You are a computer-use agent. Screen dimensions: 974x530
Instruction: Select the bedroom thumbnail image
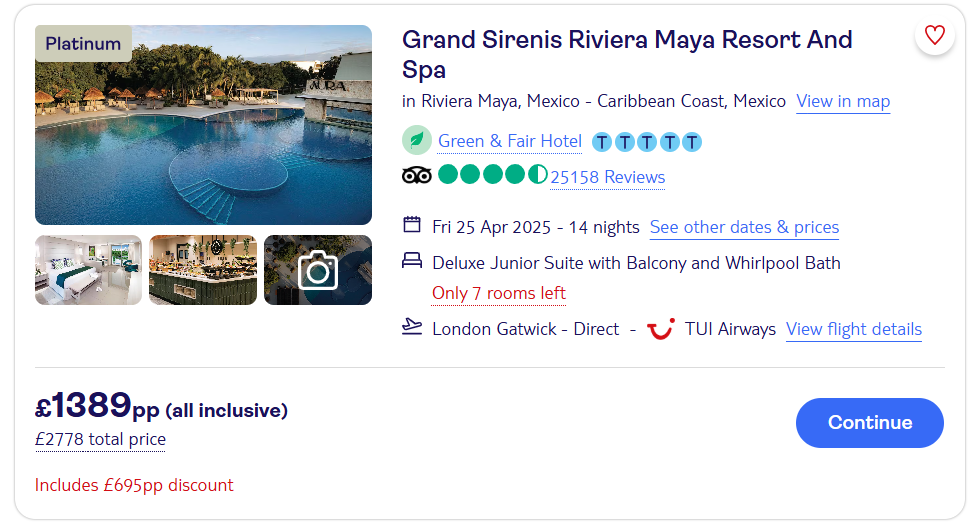click(x=90, y=270)
